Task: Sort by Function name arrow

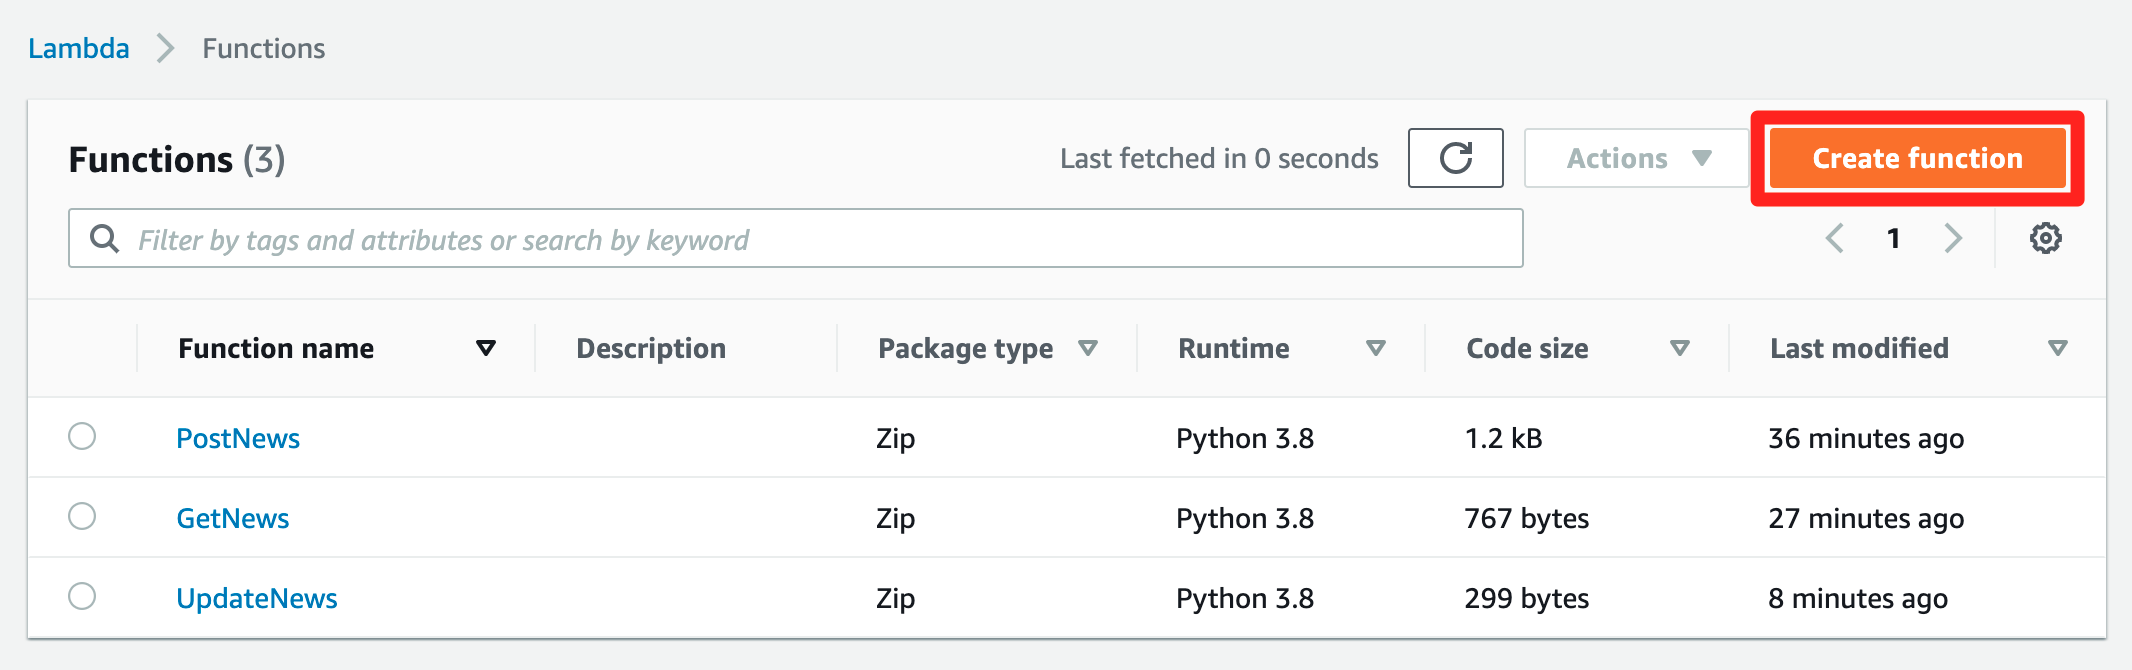Action: 486,348
